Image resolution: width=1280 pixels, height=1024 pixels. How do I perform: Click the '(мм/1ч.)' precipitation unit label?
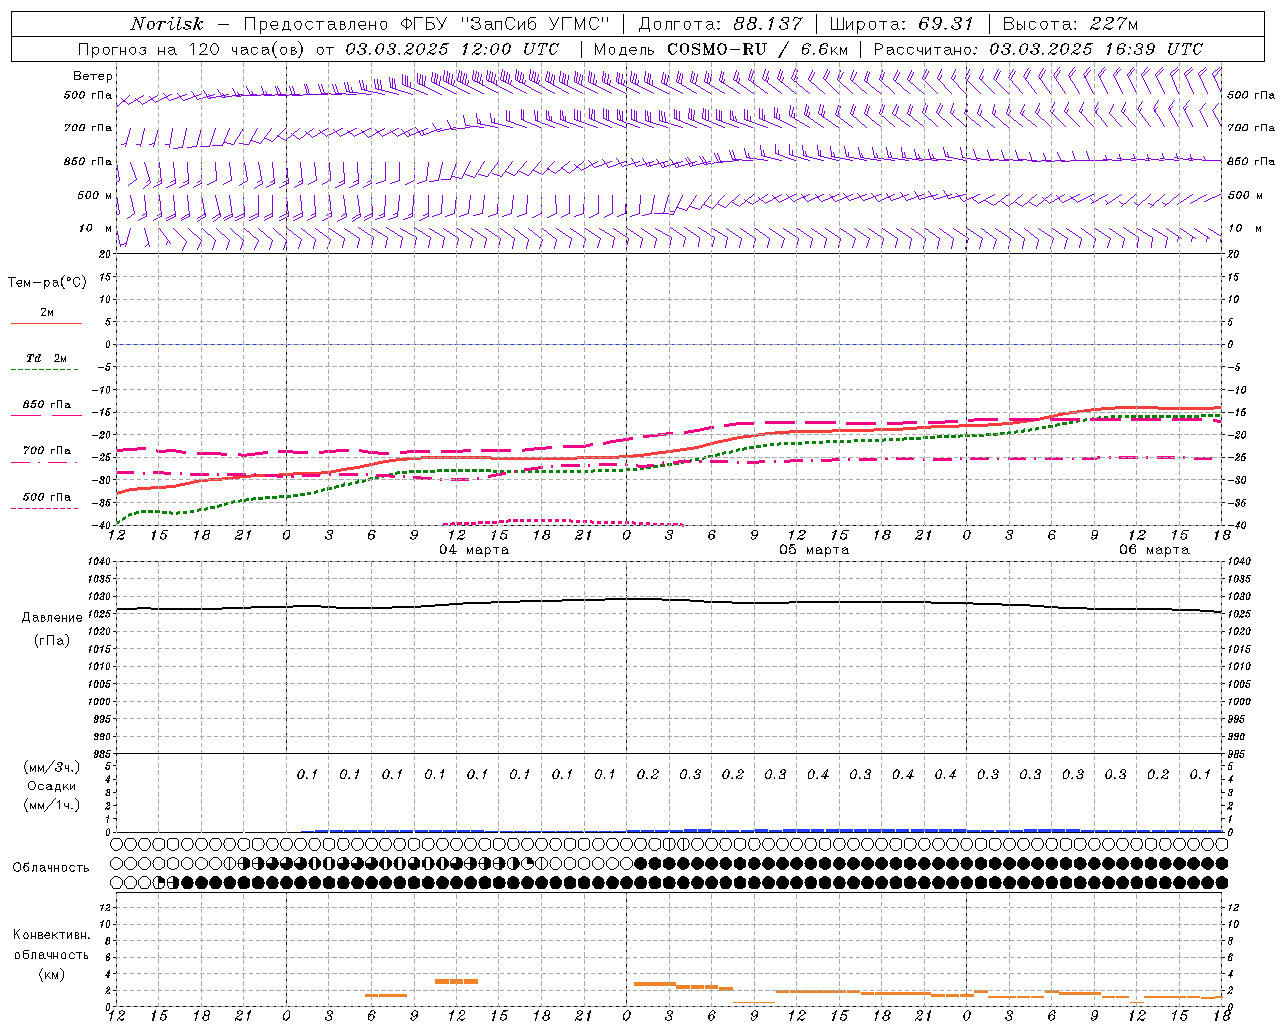51,805
